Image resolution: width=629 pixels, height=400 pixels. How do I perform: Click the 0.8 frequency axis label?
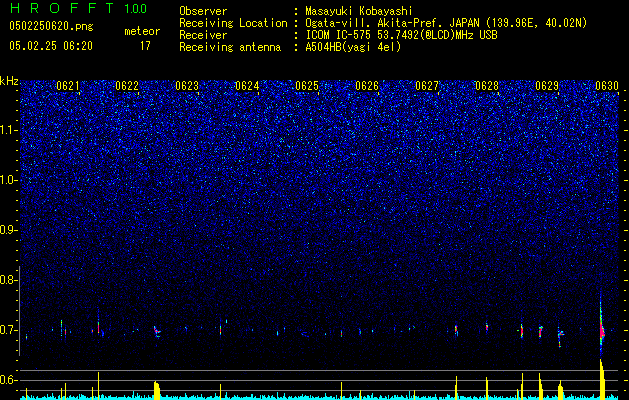pos(8,280)
